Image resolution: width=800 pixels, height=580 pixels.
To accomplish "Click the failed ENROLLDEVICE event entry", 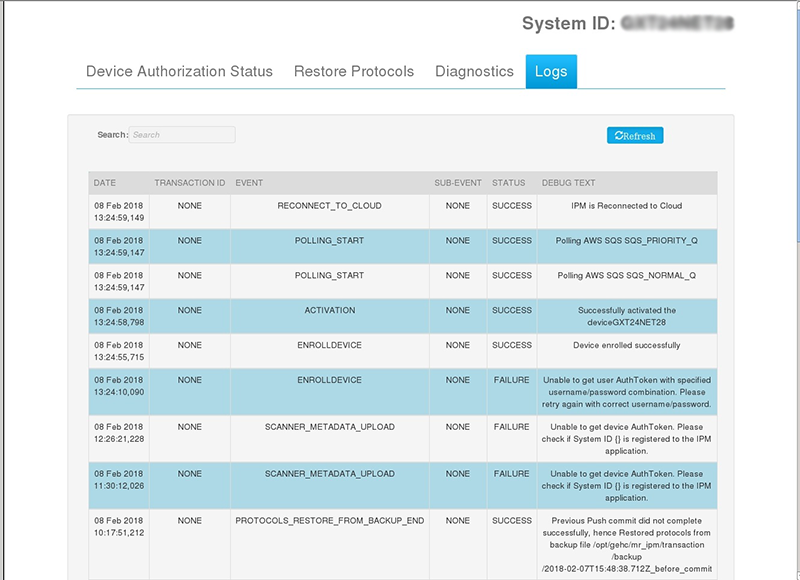I will [330, 381].
